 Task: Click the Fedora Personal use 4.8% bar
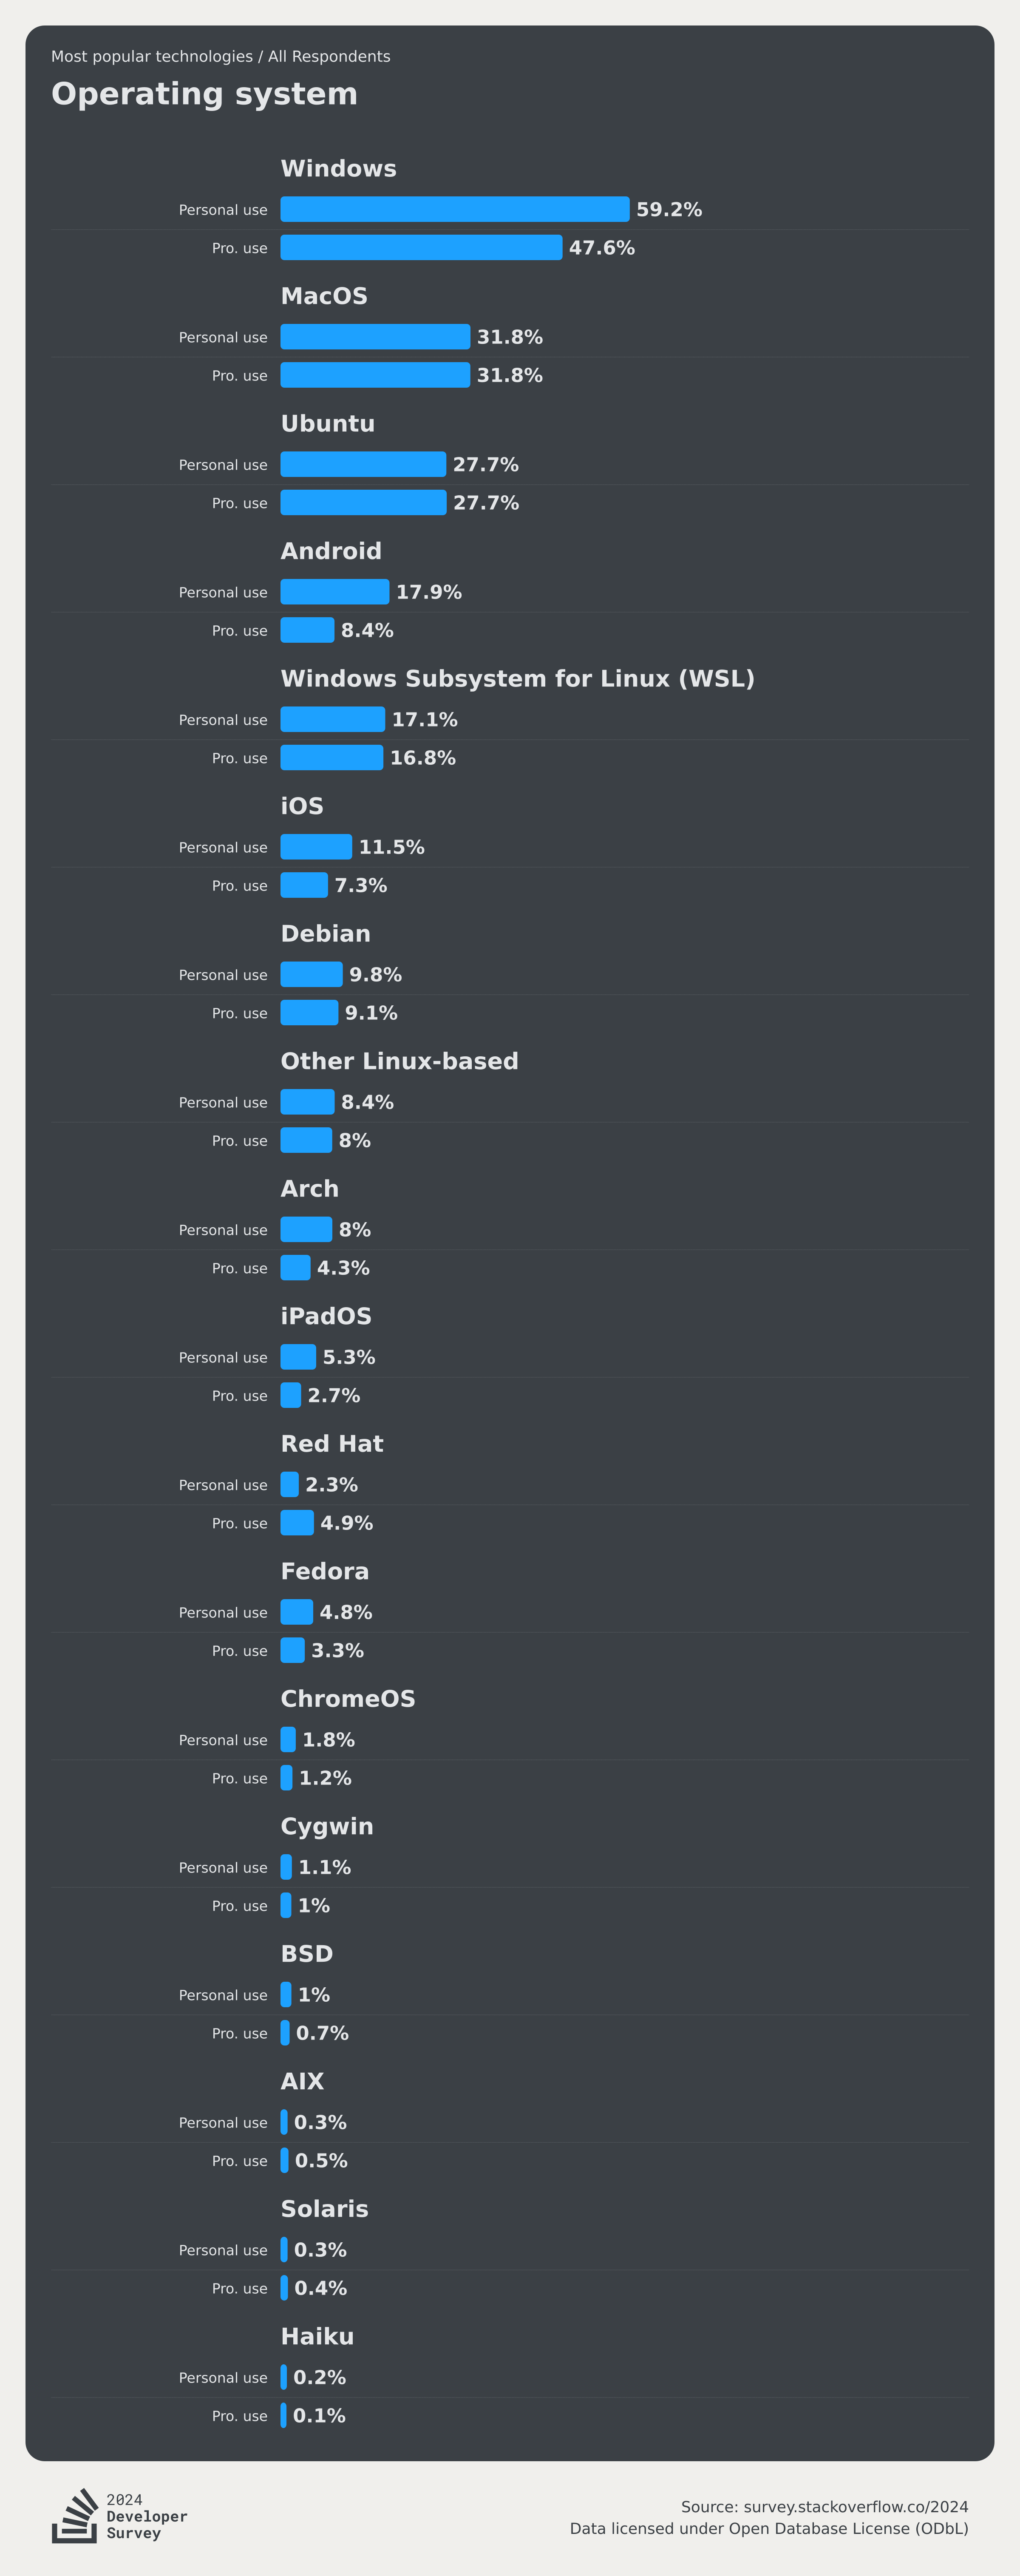click(297, 1612)
